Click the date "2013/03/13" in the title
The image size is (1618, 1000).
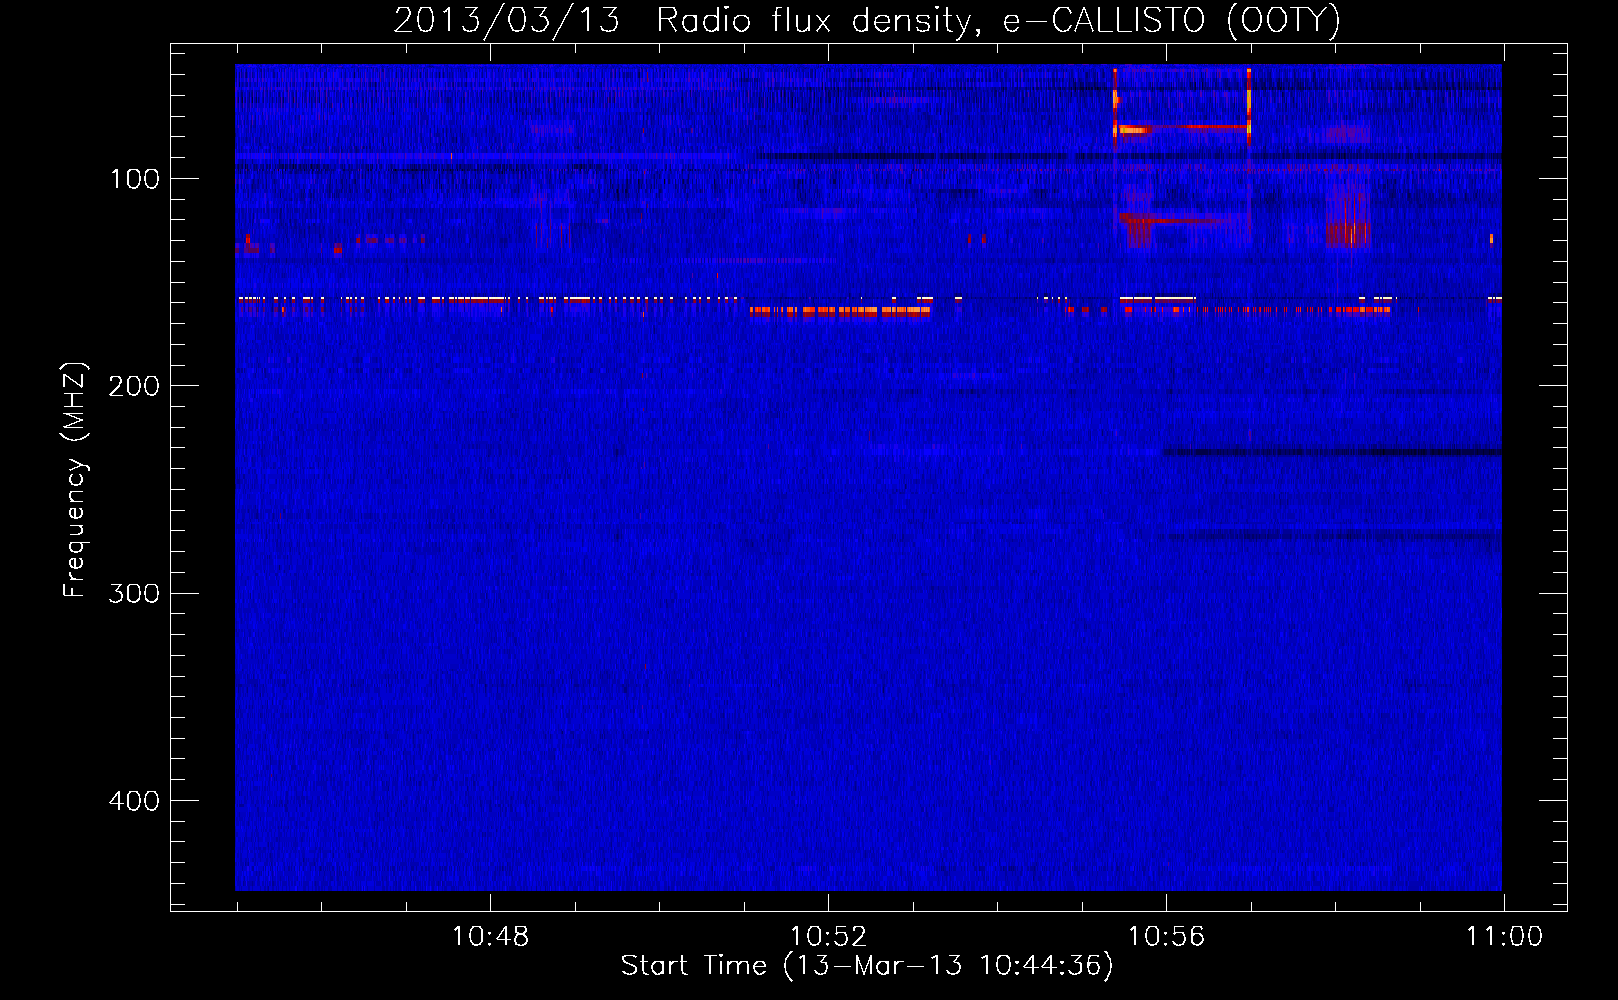[506, 21]
